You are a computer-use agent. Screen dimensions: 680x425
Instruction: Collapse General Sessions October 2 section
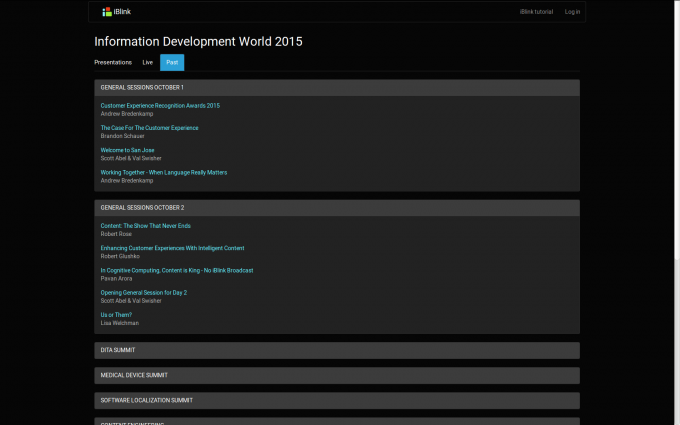pyautogui.click(x=337, y=208)
